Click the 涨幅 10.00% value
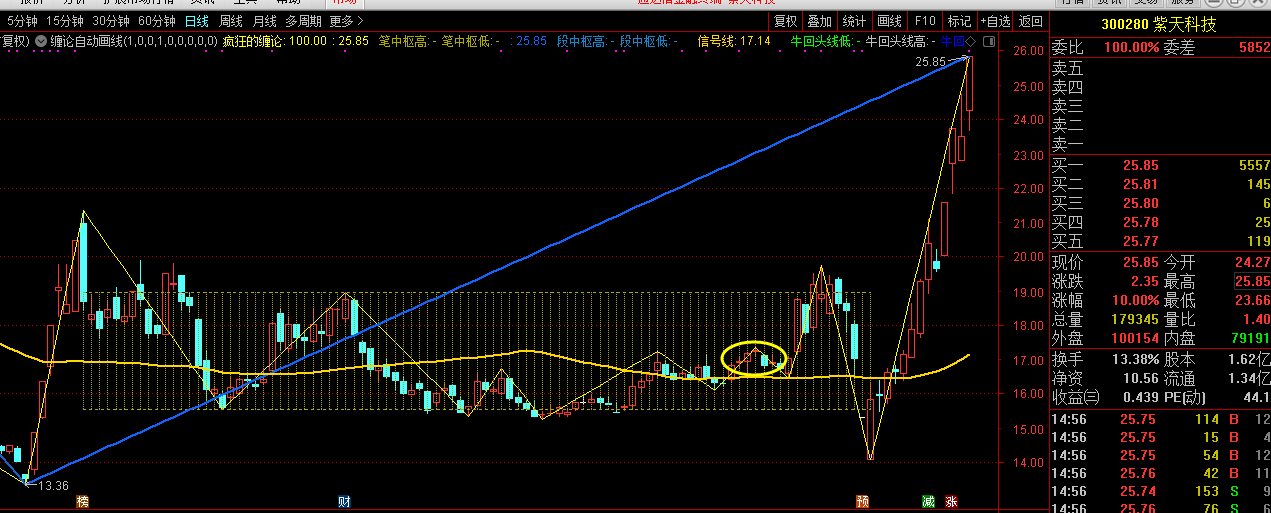This screenshot has width=1271, height=513. [x=1135, y=300]
